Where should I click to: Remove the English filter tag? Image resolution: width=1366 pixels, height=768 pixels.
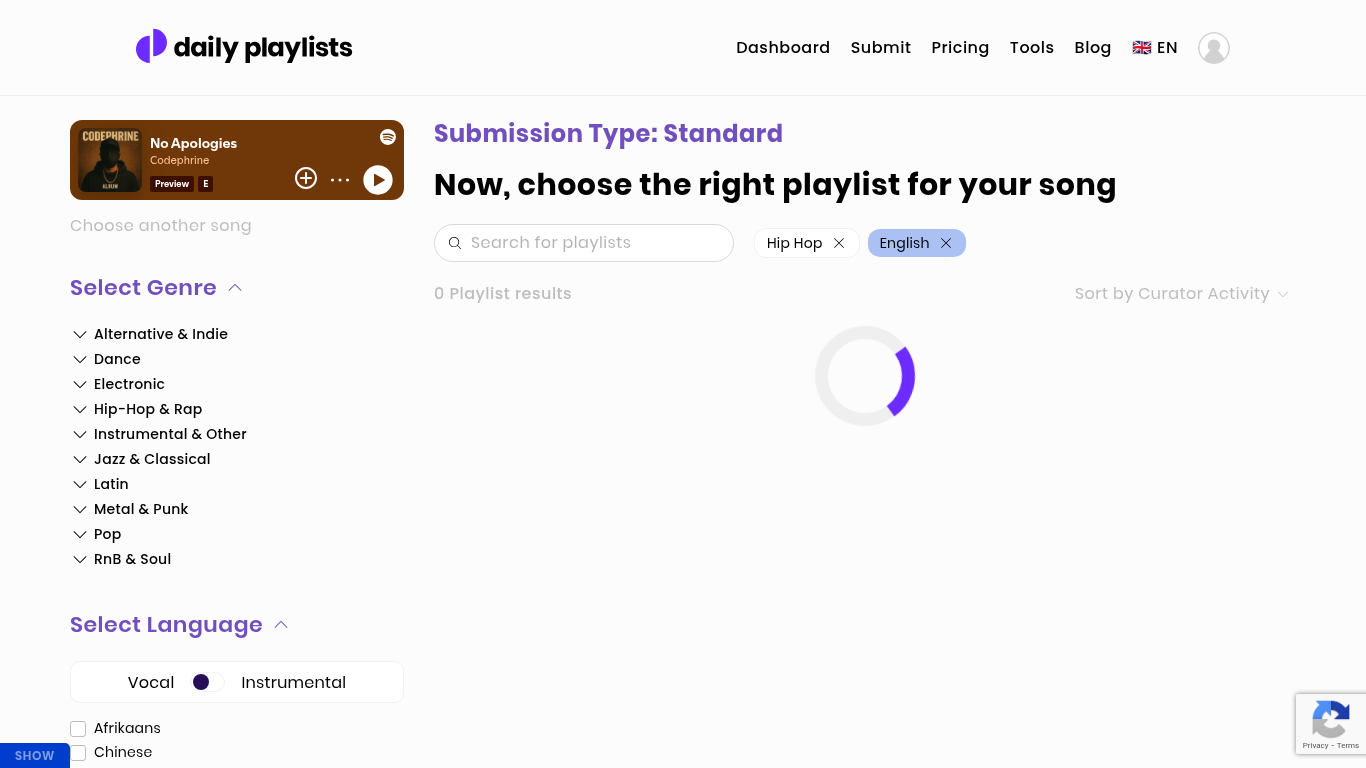[946, 243]
